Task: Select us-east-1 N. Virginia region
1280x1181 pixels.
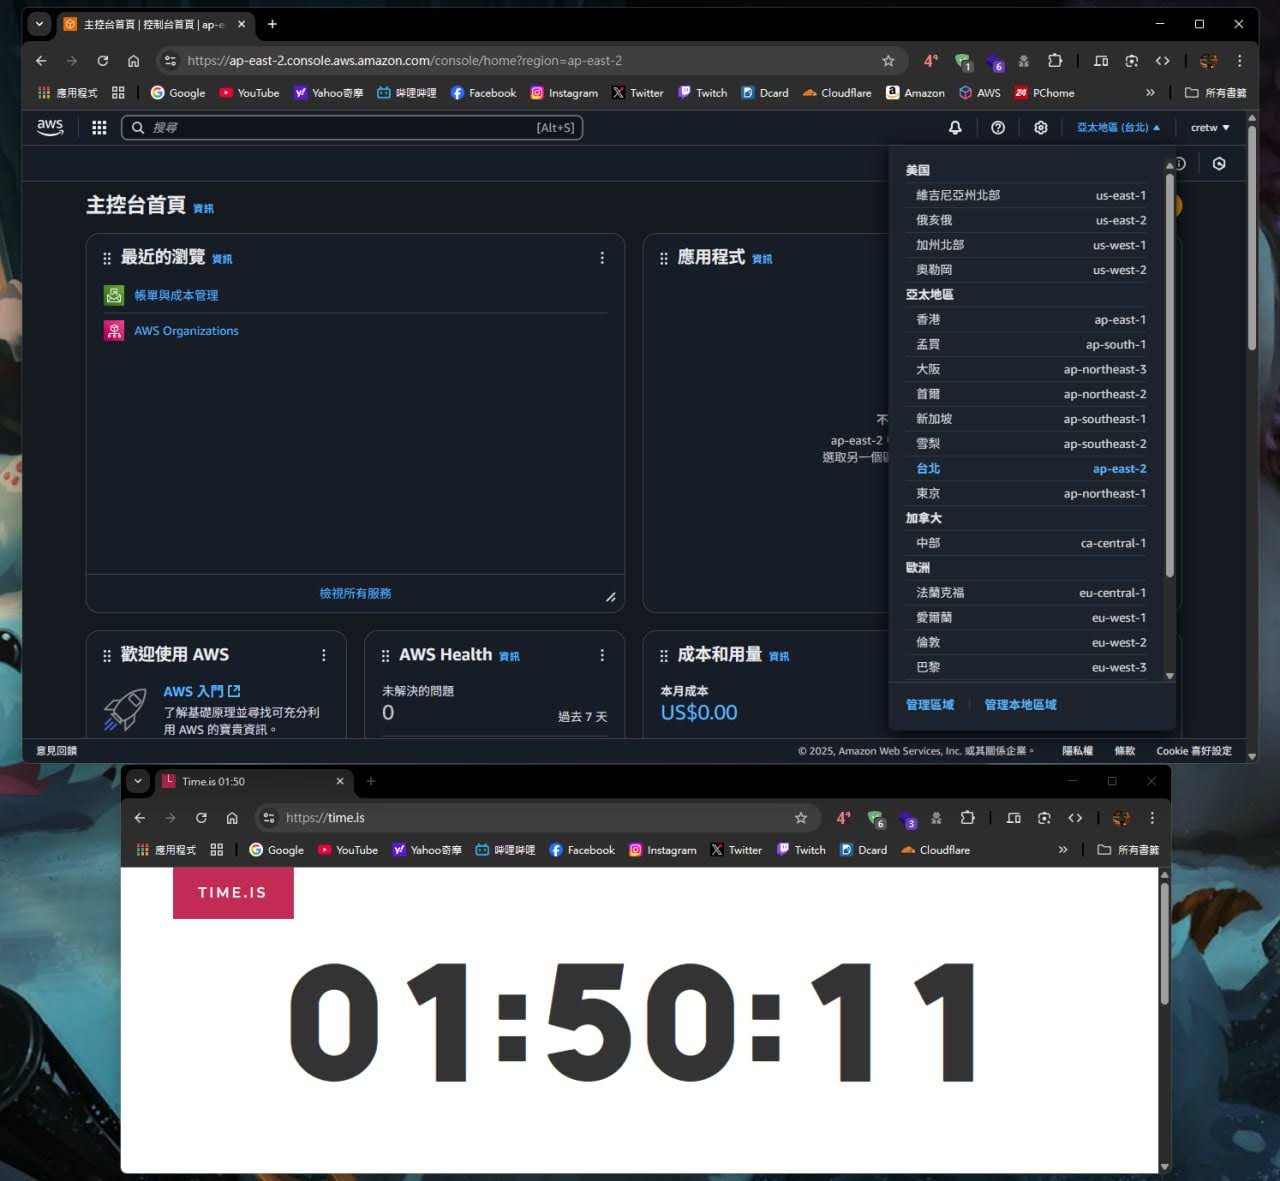Action: [1031, 195]
